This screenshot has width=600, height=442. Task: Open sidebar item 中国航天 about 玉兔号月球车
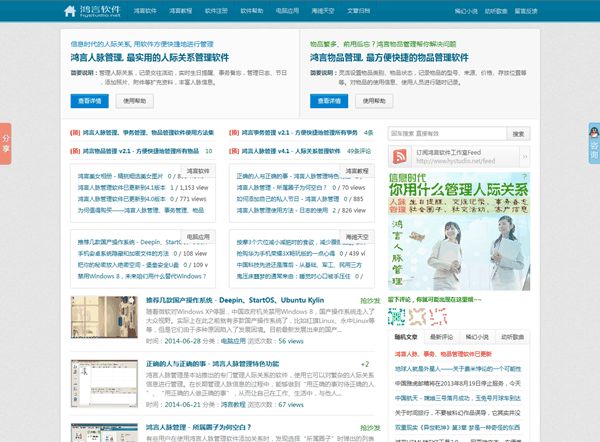[458, 398]
